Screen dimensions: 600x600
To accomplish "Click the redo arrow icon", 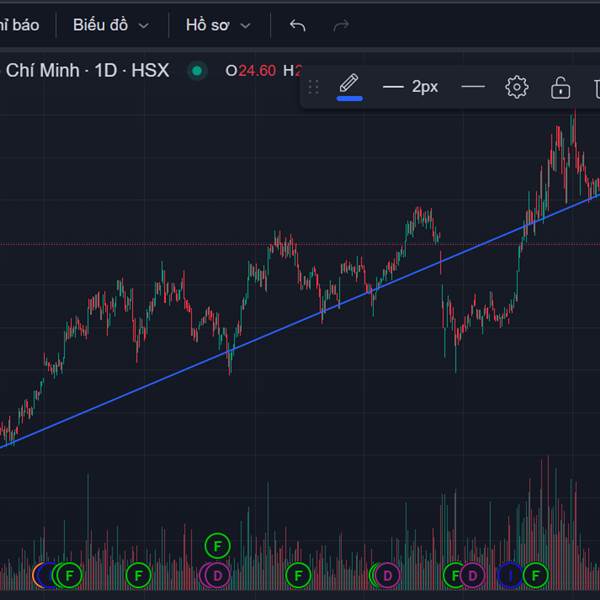I will point(341,25).
